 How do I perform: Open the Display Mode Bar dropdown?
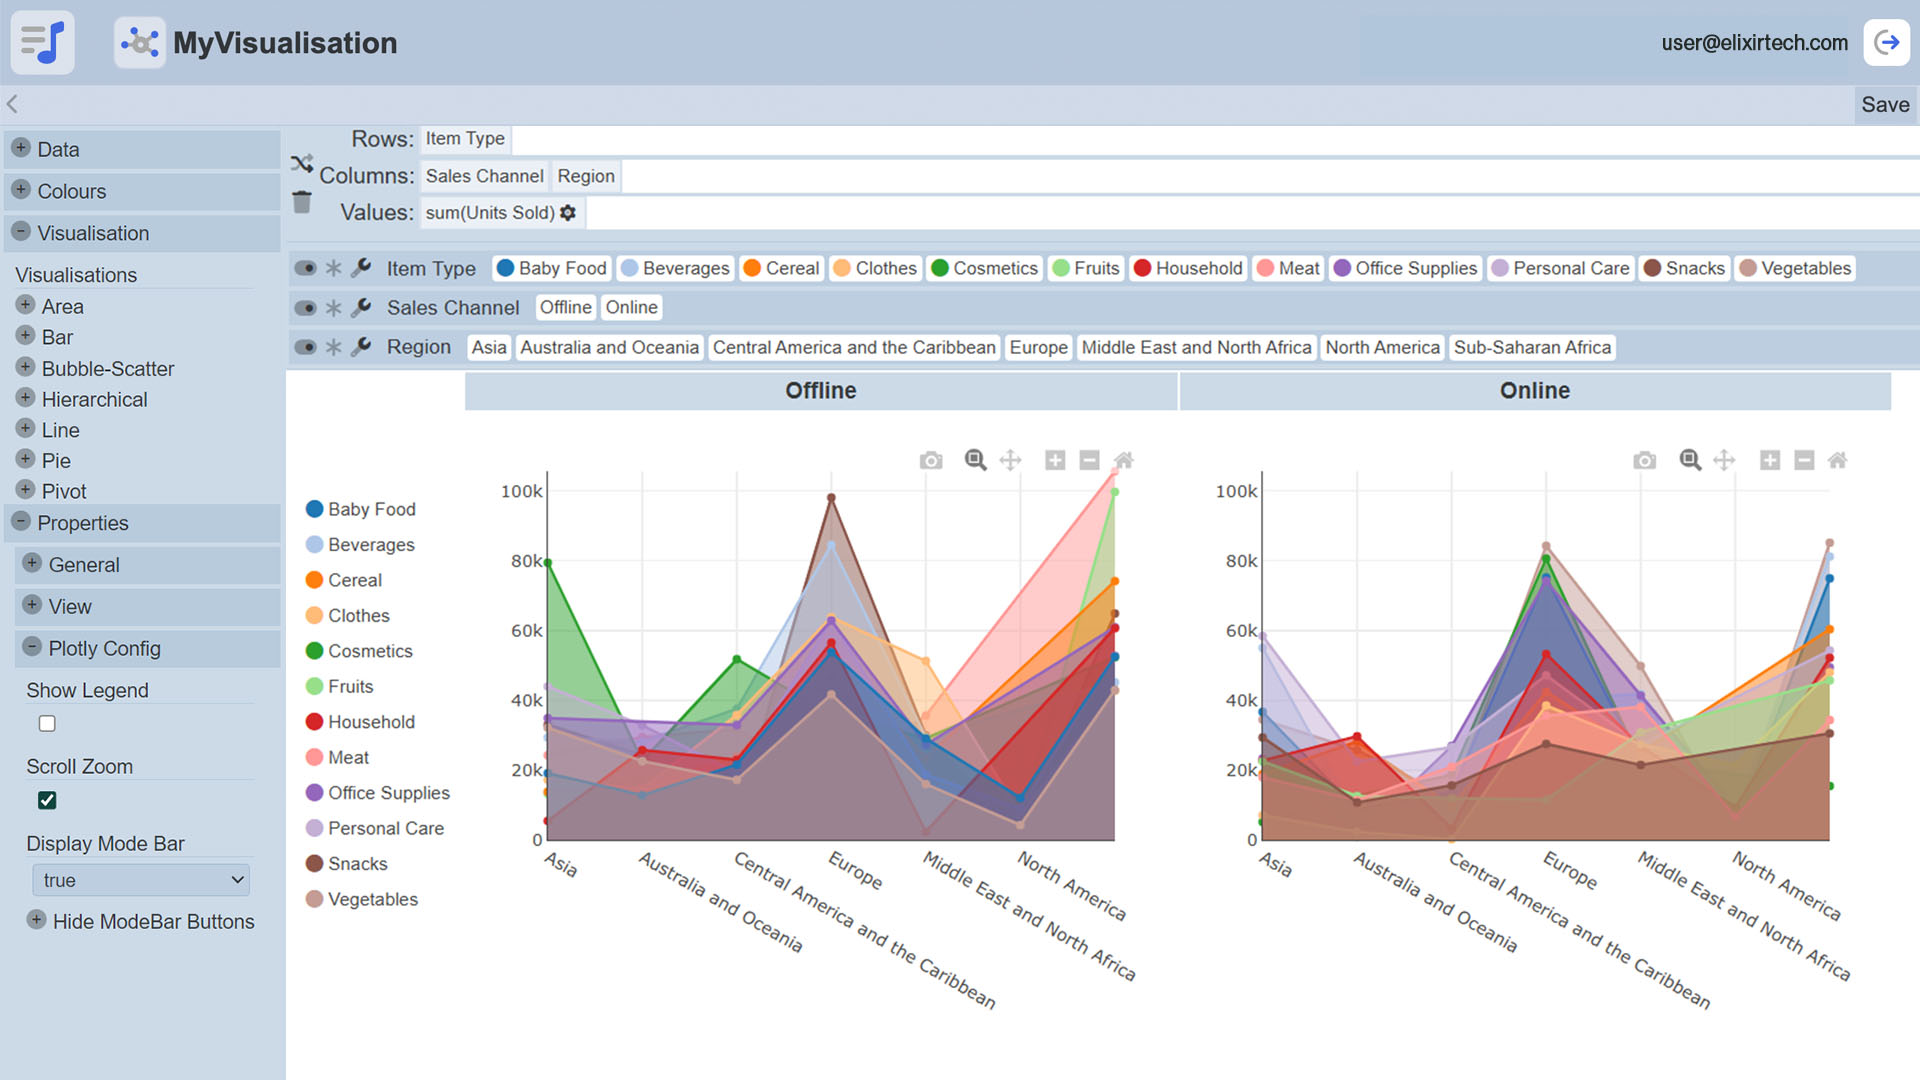tap(141, 880)
